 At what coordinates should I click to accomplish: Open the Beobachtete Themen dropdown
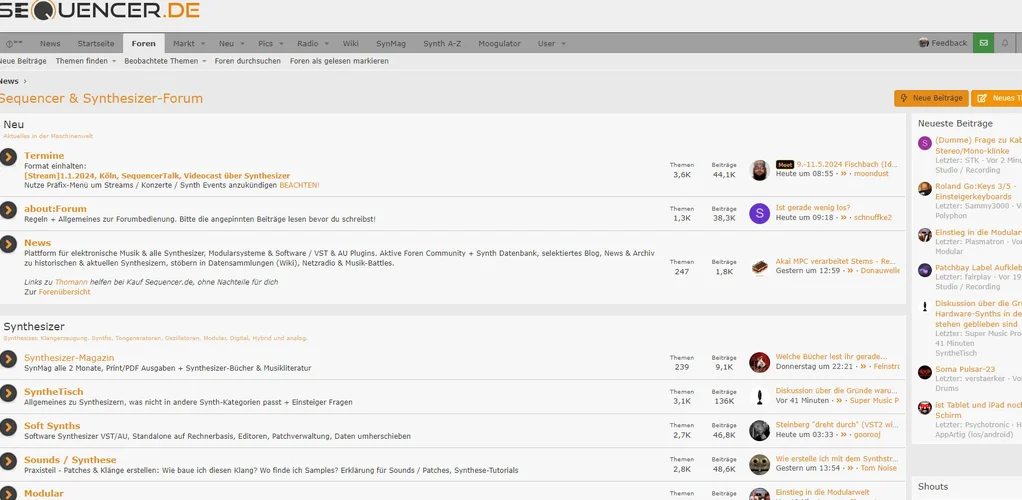point(165,61)
